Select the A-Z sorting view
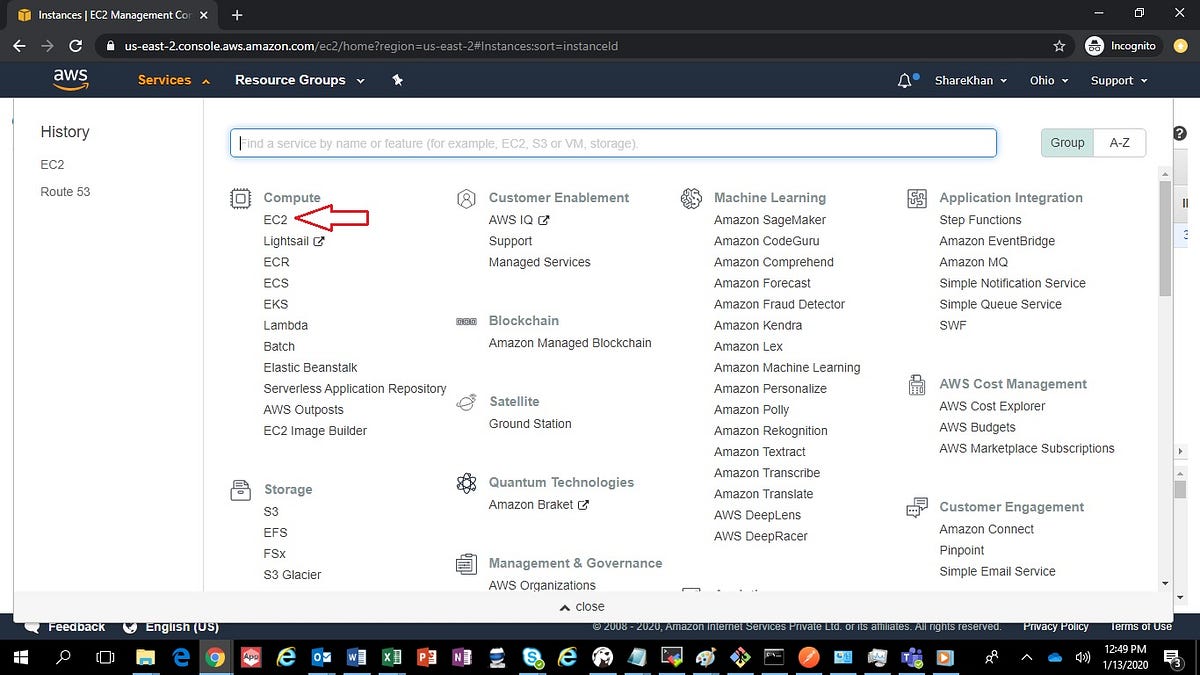The image size is (1200, 675). [1119, 142]
